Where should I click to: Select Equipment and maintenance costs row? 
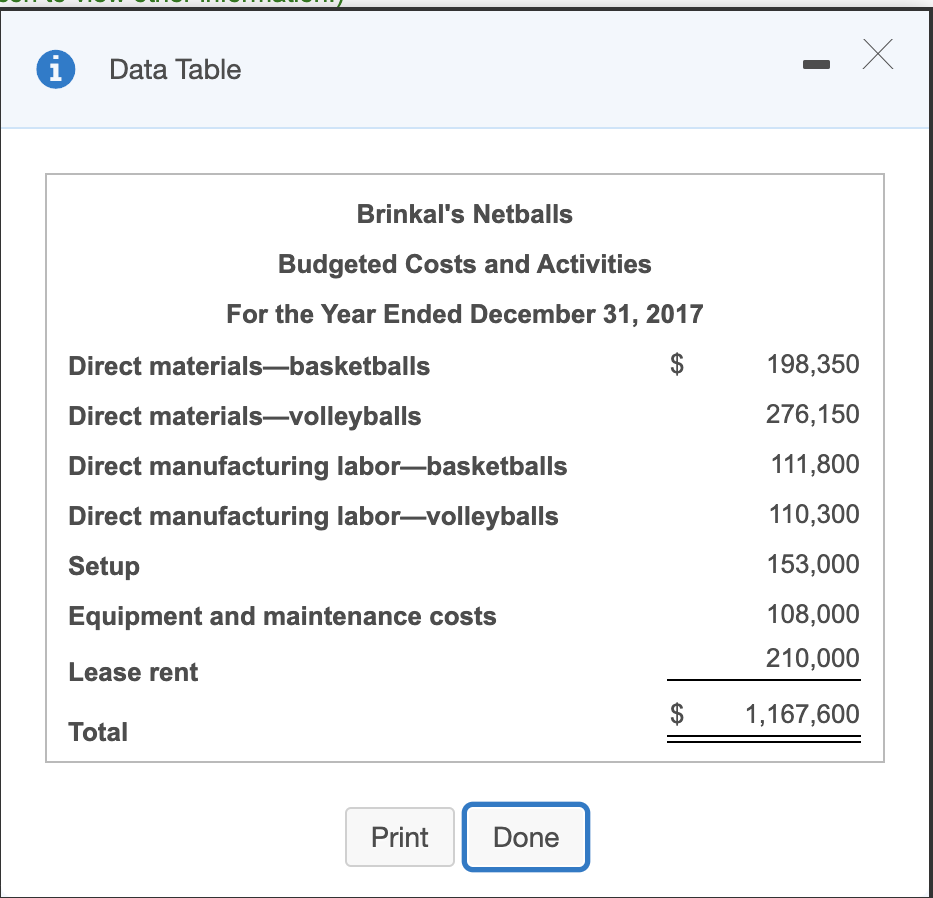pos(282,616)
